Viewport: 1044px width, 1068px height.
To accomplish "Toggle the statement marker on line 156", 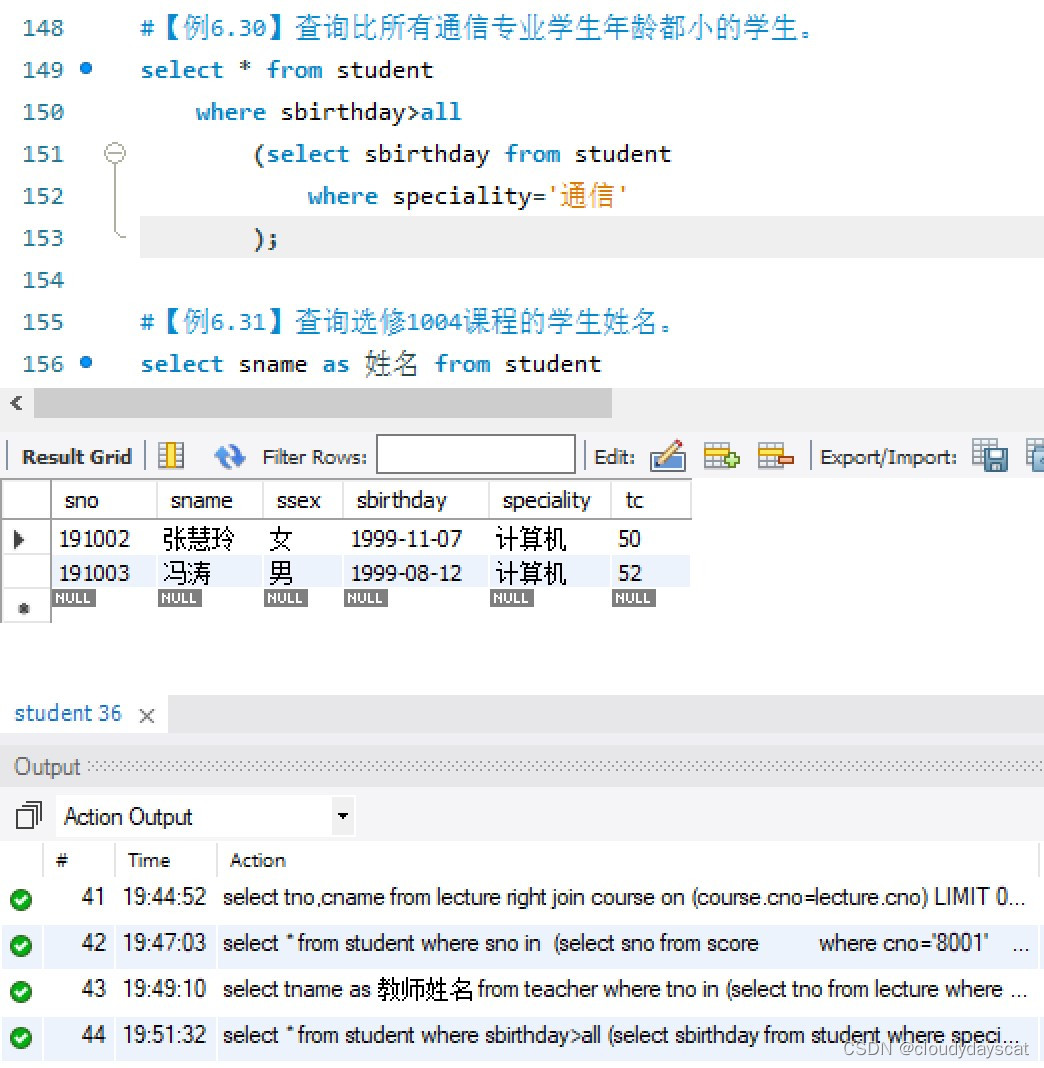I will click(85, 364).
